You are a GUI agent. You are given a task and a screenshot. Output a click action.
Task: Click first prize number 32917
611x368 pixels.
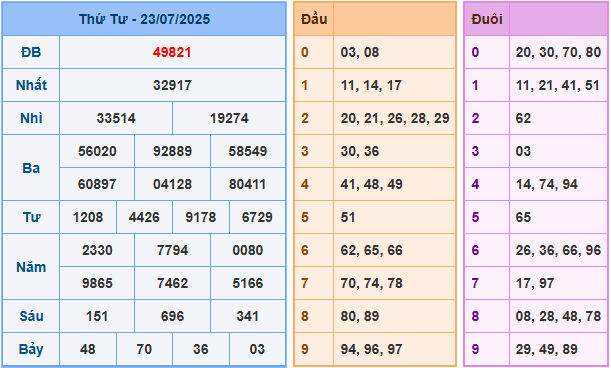coord(172,85)
